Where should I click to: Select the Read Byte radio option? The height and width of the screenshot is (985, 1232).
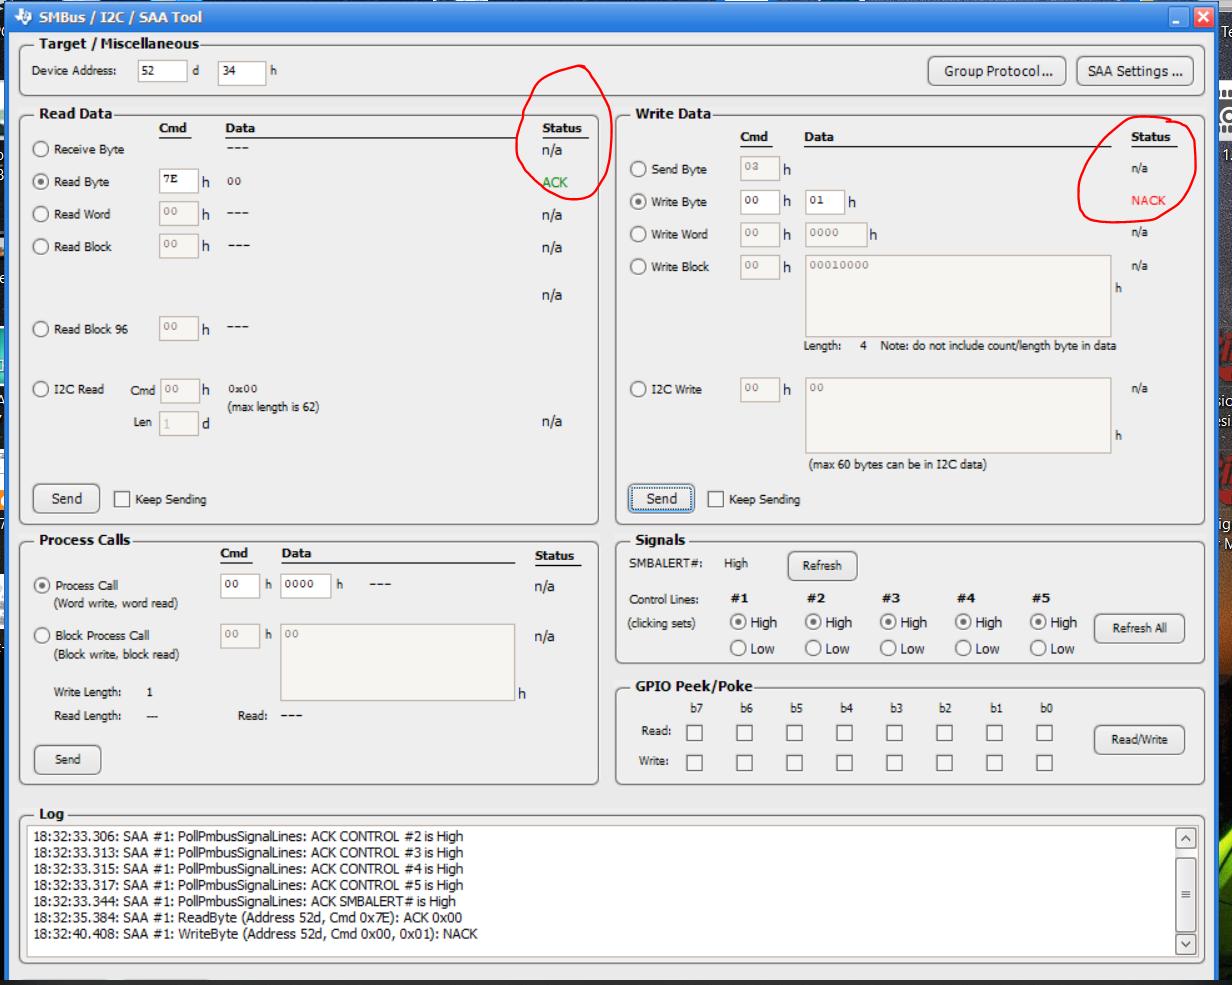[x=41, y=182]
